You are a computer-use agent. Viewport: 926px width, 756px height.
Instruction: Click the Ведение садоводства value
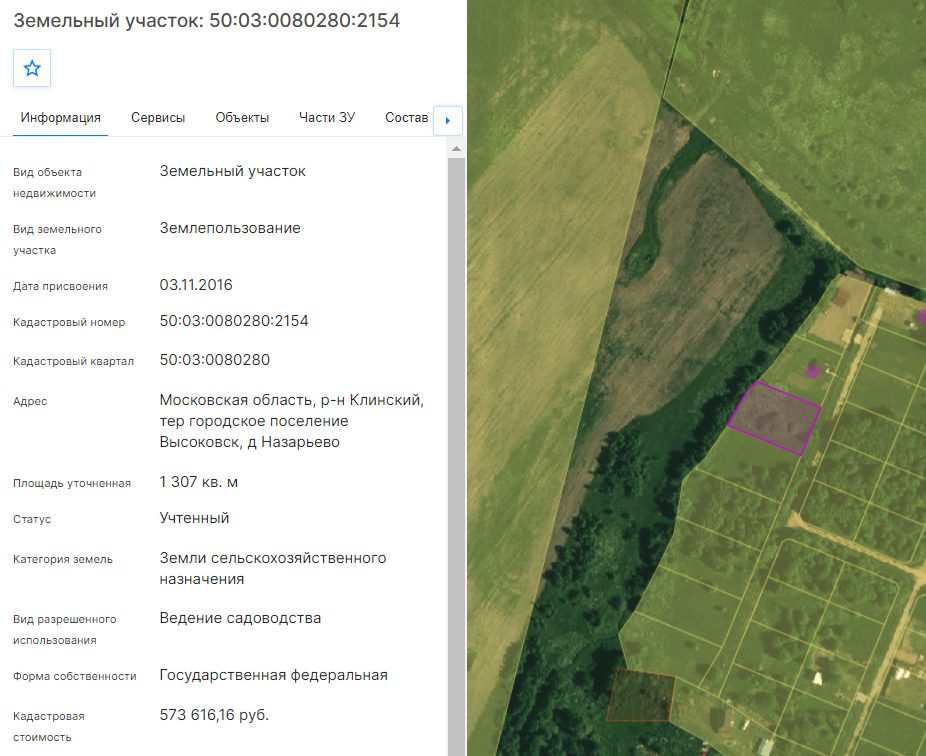[x=240, y=618]
